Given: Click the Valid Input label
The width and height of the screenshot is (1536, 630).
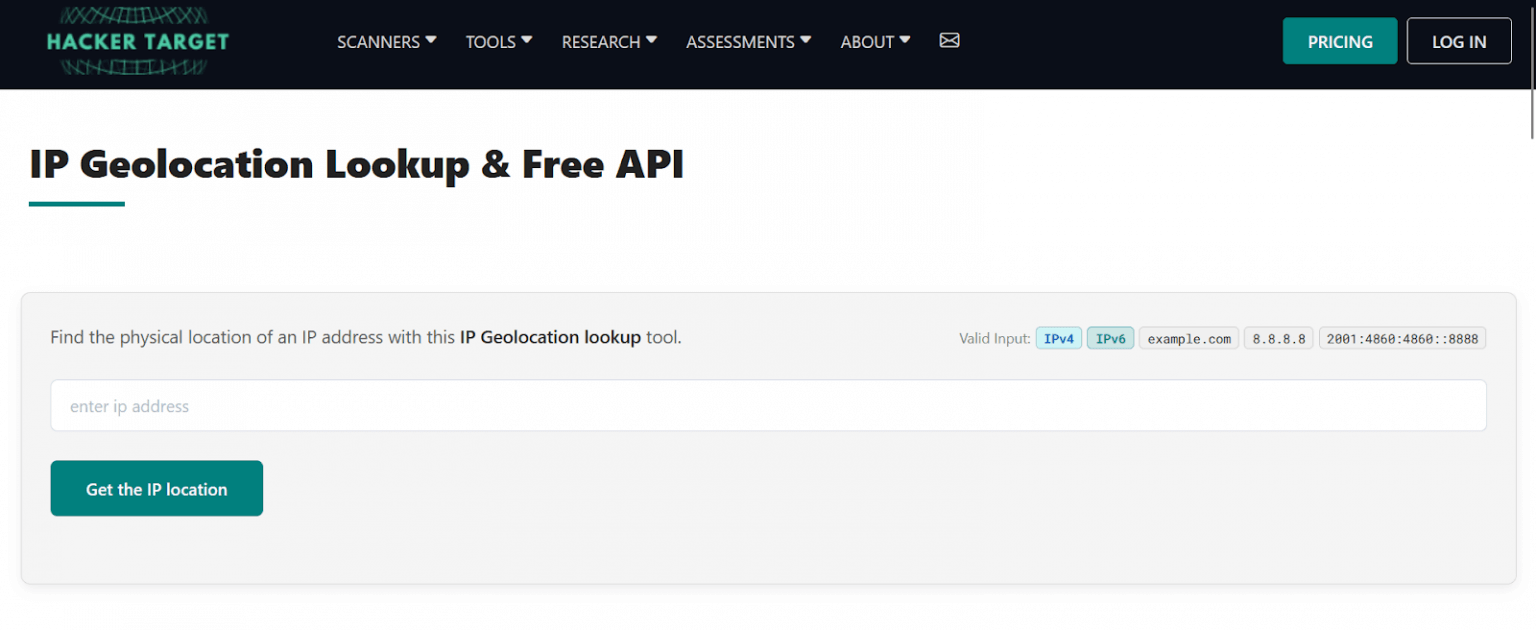Looking at the screenshot, I should click(x=994, y=338).
